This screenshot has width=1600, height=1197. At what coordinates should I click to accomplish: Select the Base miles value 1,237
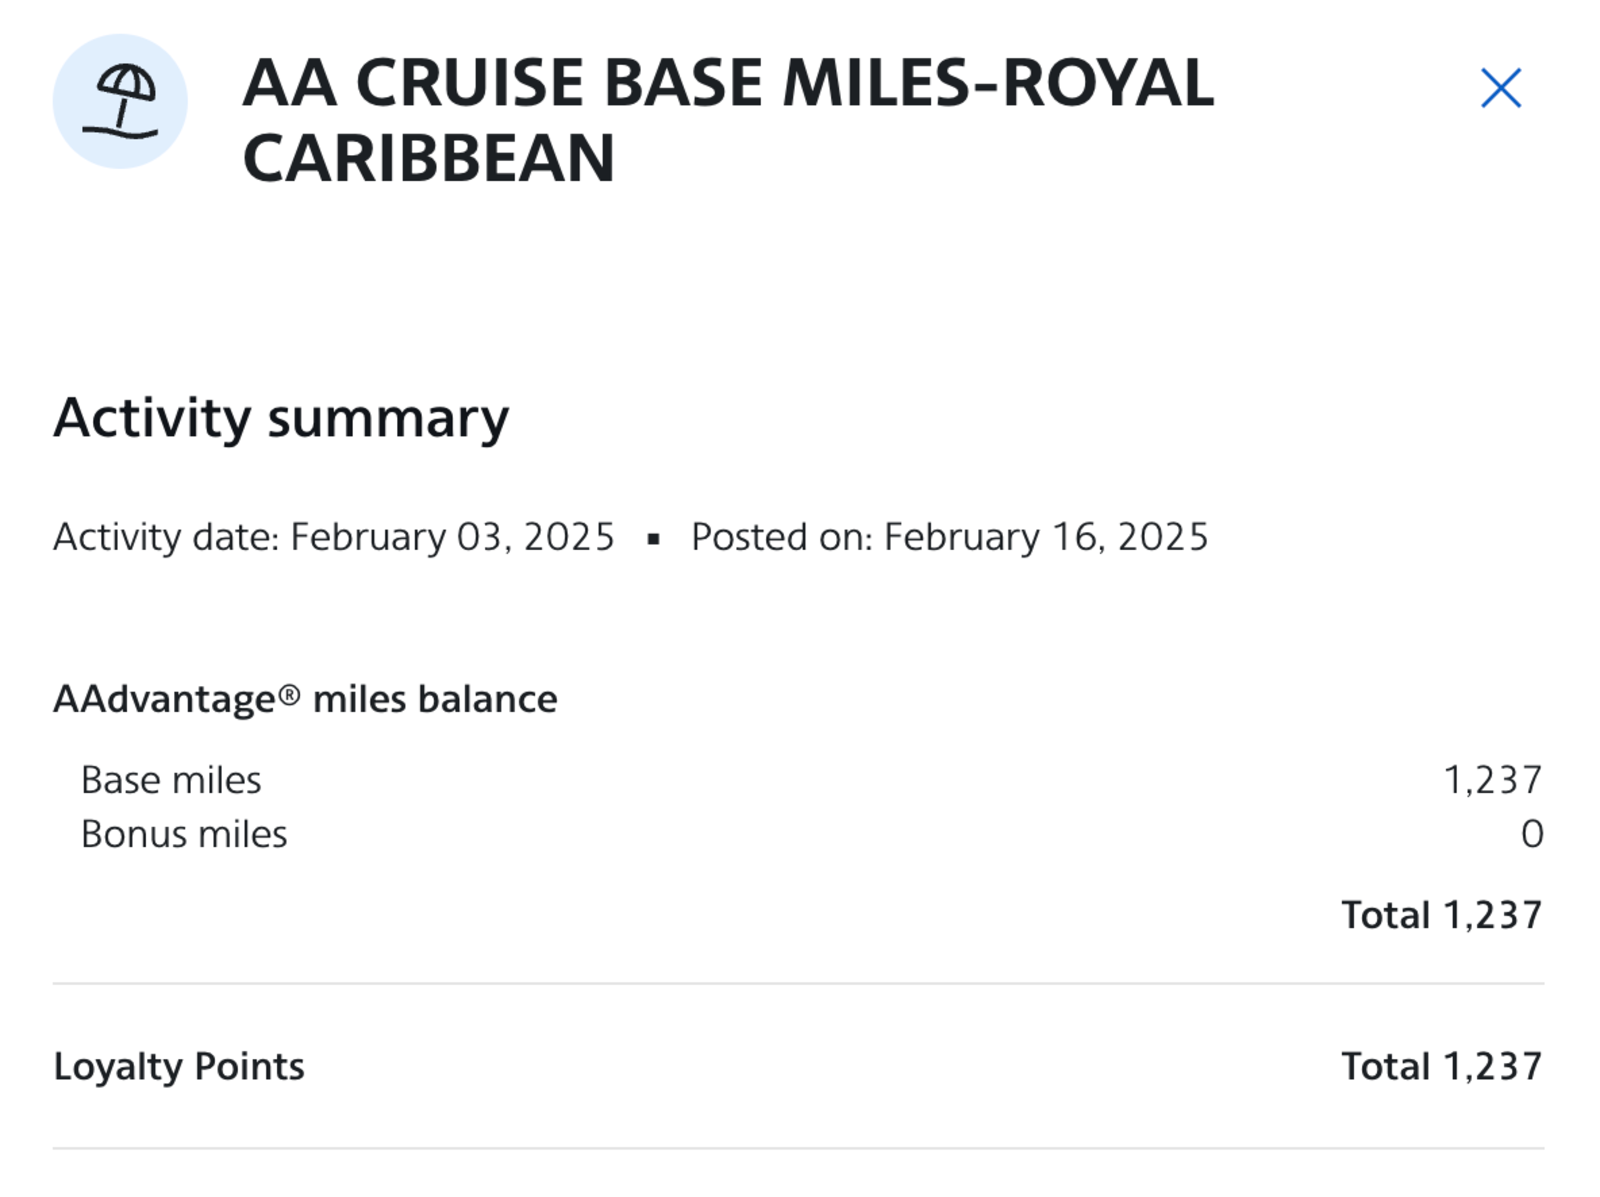tap(1494, 779)
